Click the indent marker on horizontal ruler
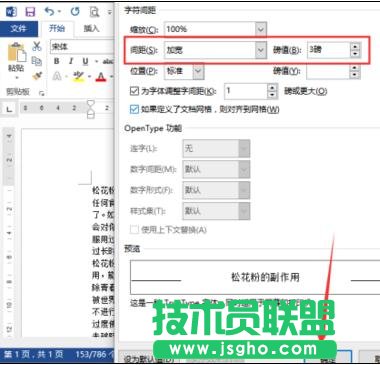Image resolution: width=380 pixels, height=365 pixels. [x=90, y=109]
